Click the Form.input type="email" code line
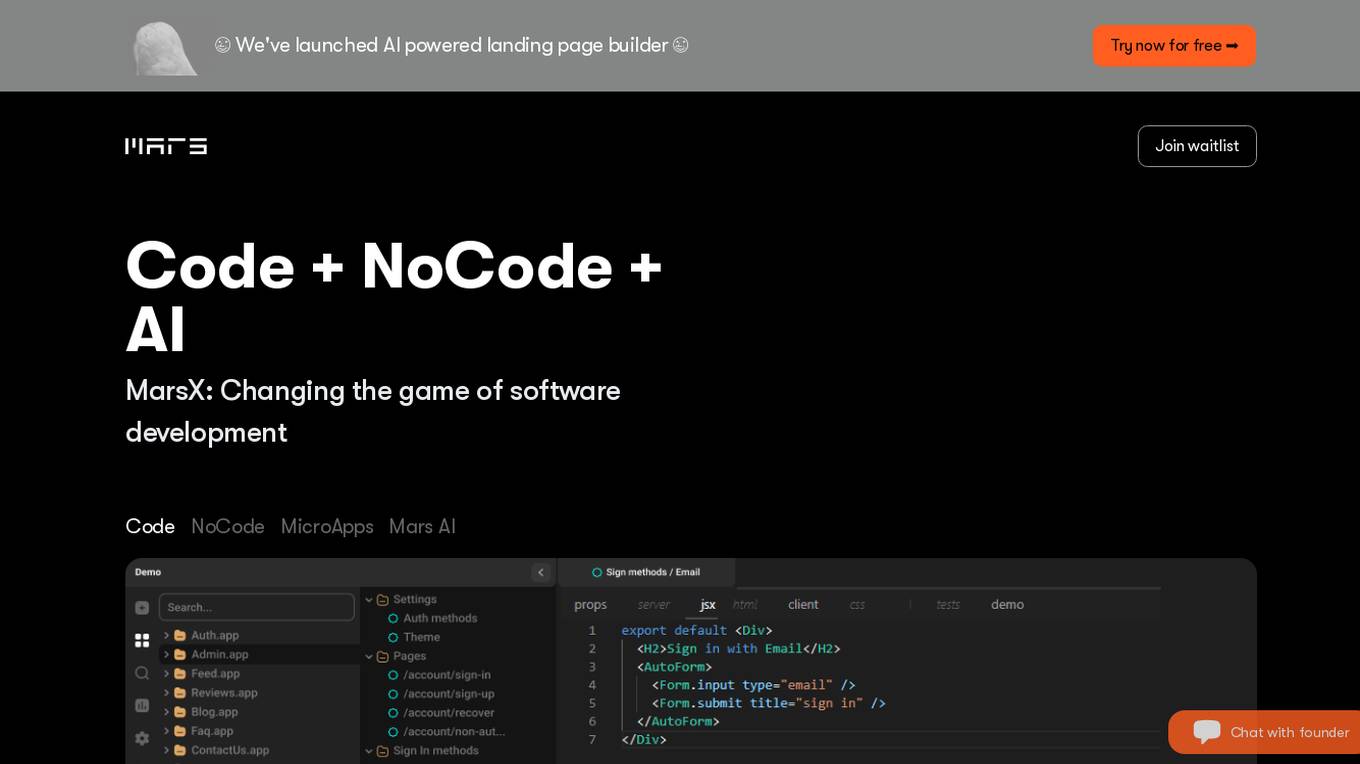The image size is (1360, 764). tap(754, 685)
